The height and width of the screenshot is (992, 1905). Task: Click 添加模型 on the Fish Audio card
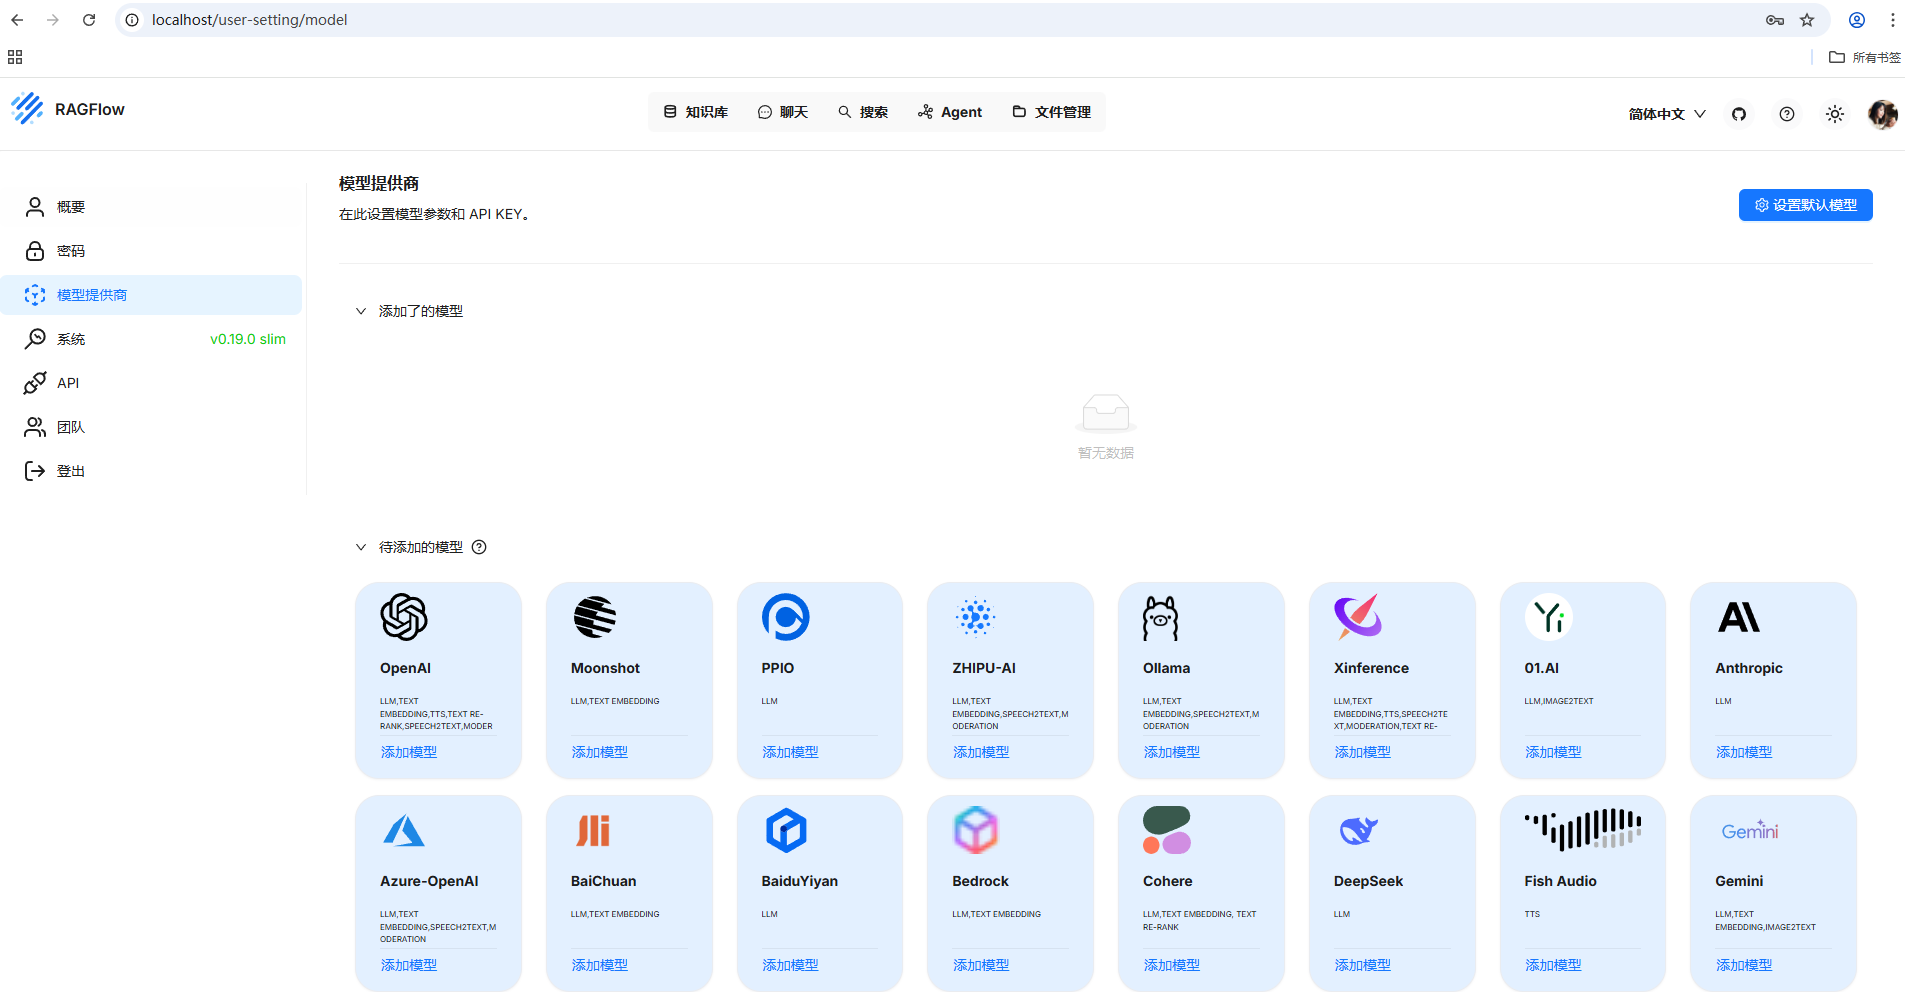[x=1553, y=965]
